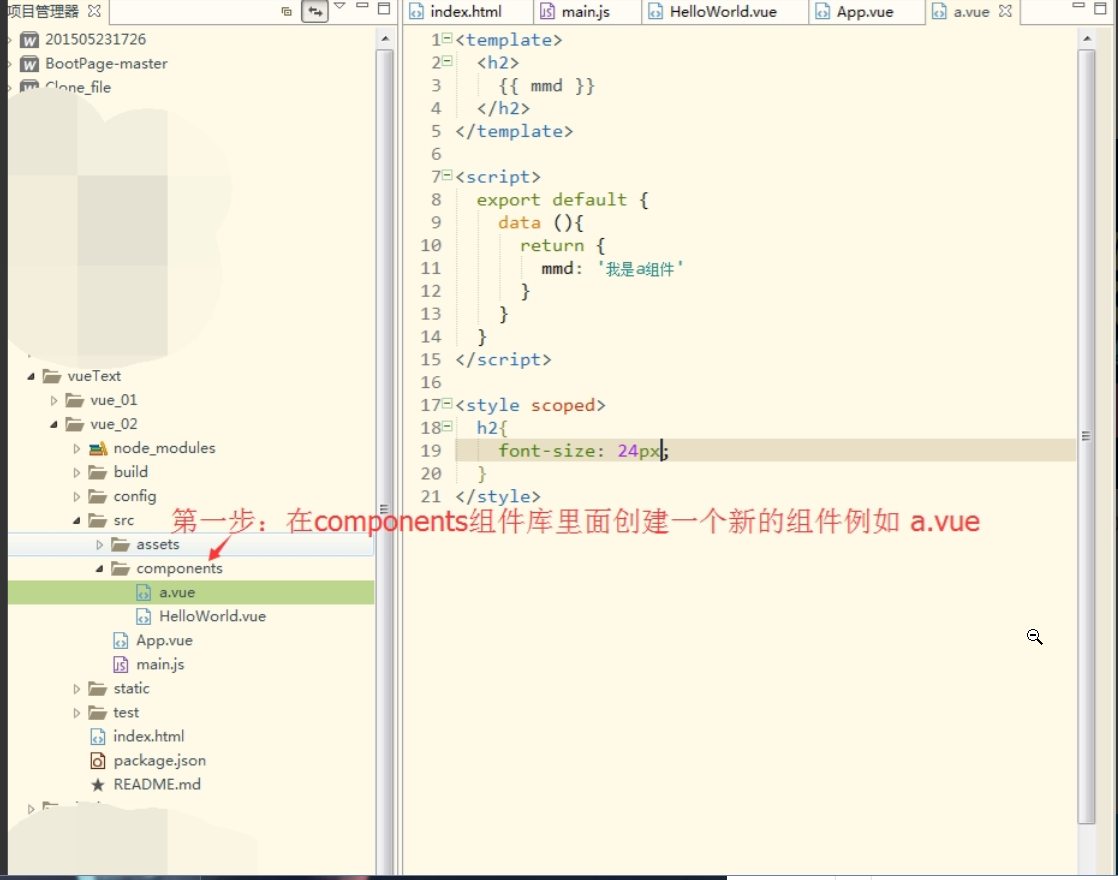Select the BootPage-master project

pyautogui.click(x=106, y=63)
